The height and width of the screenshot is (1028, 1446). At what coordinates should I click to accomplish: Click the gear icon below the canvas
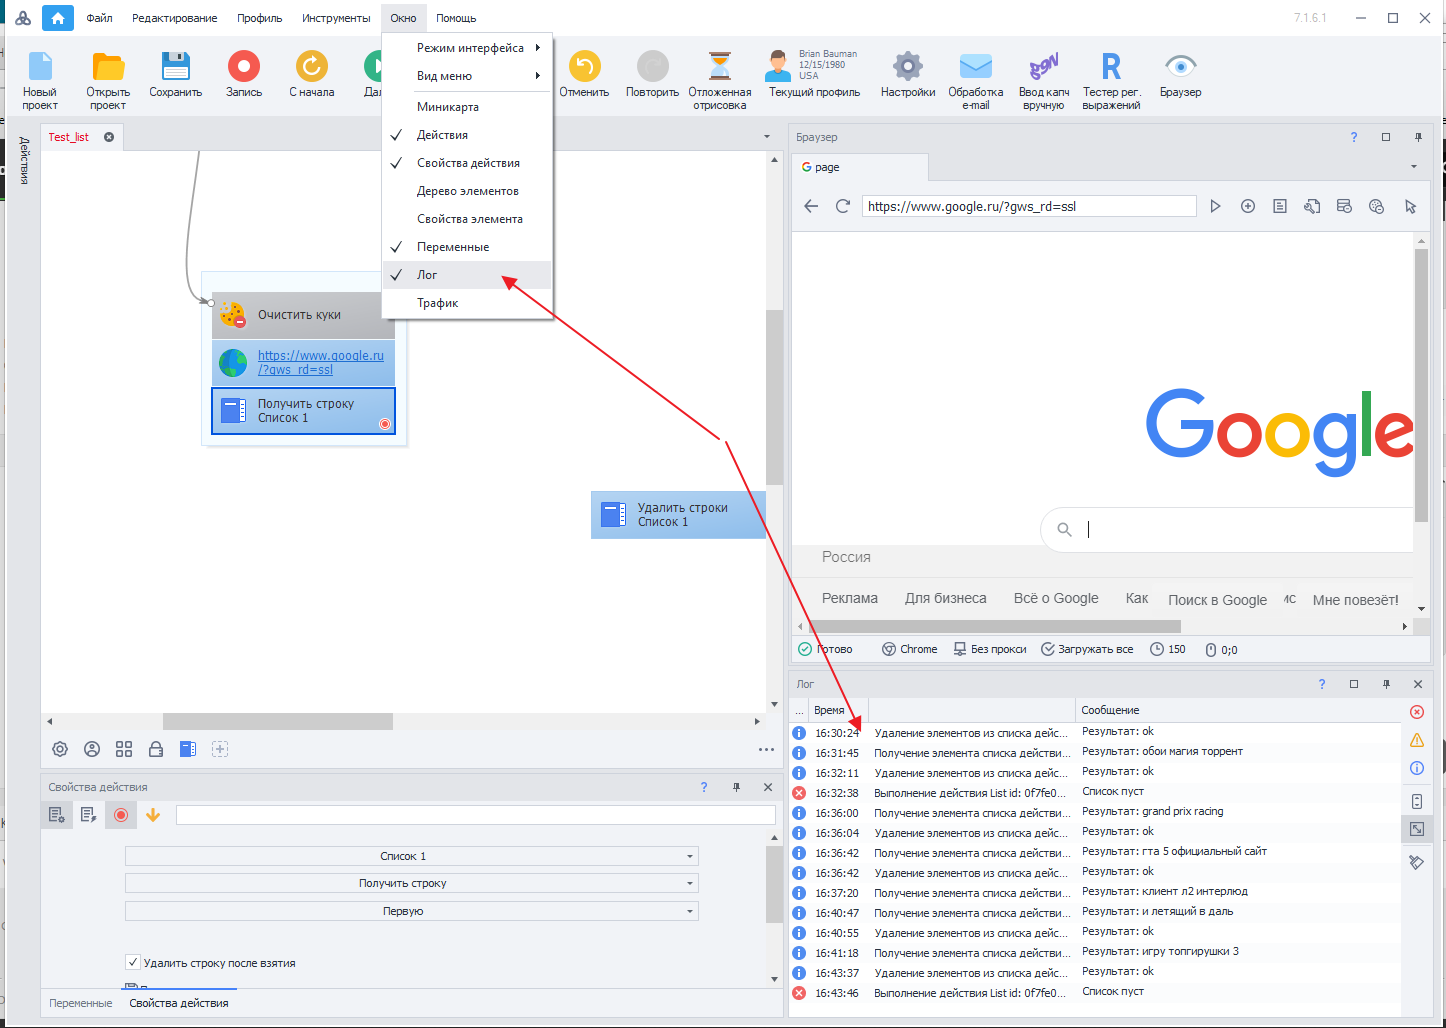pyautogui.click(x=60, y=749)
